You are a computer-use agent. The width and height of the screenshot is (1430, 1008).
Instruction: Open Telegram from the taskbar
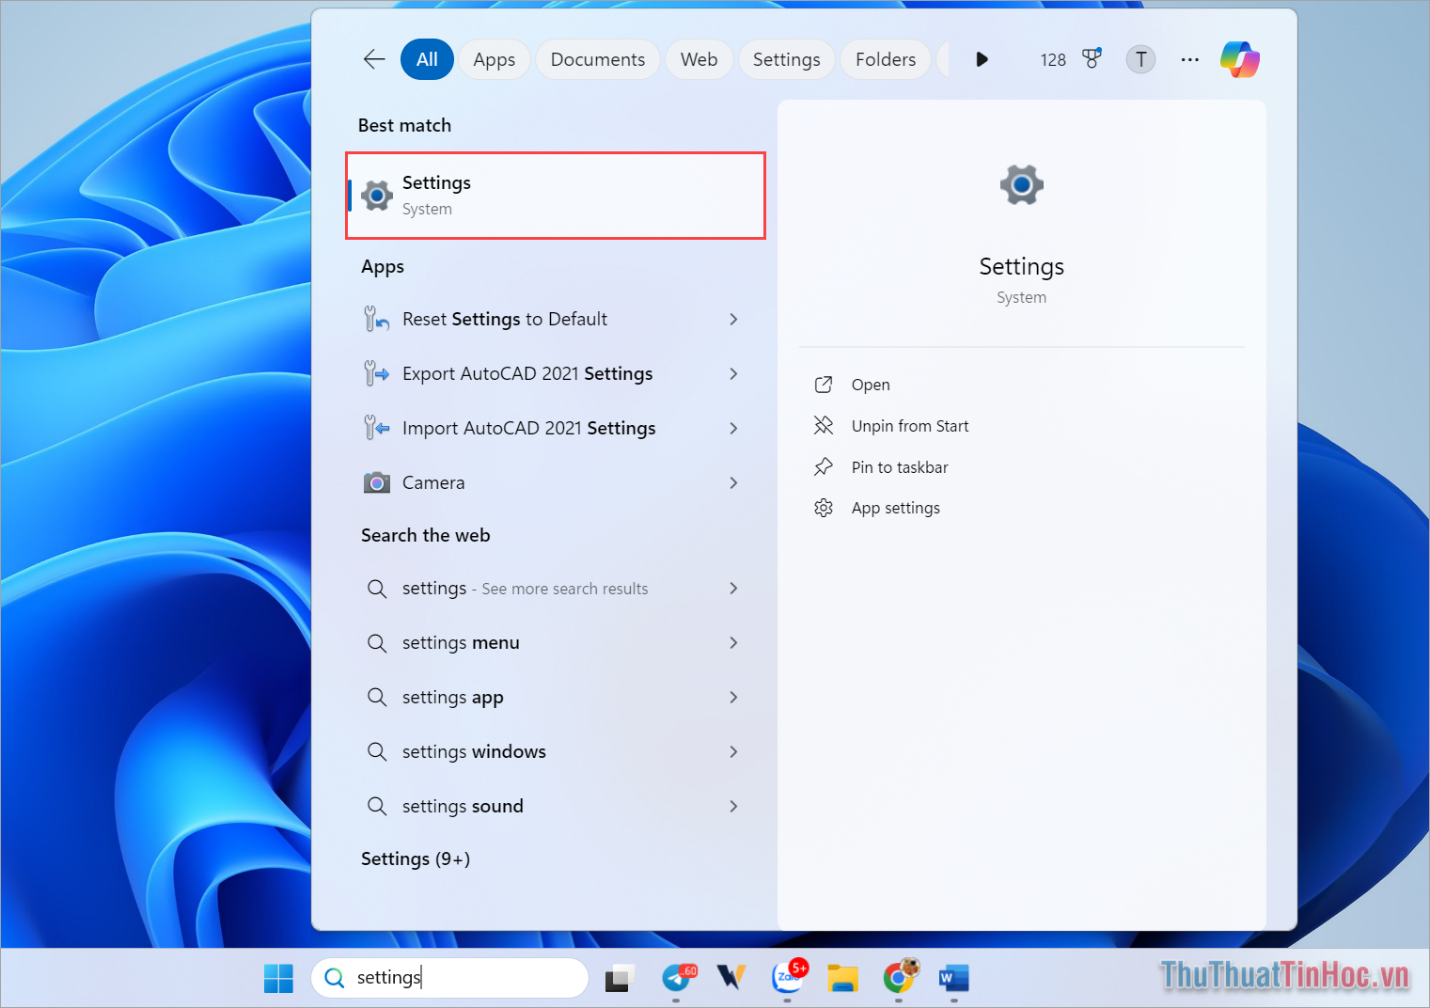pos(678,978)
